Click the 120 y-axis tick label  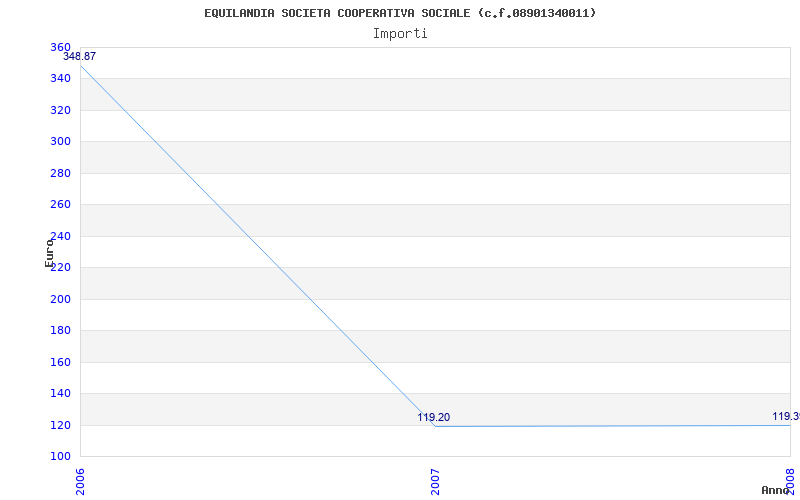(60, 425)
